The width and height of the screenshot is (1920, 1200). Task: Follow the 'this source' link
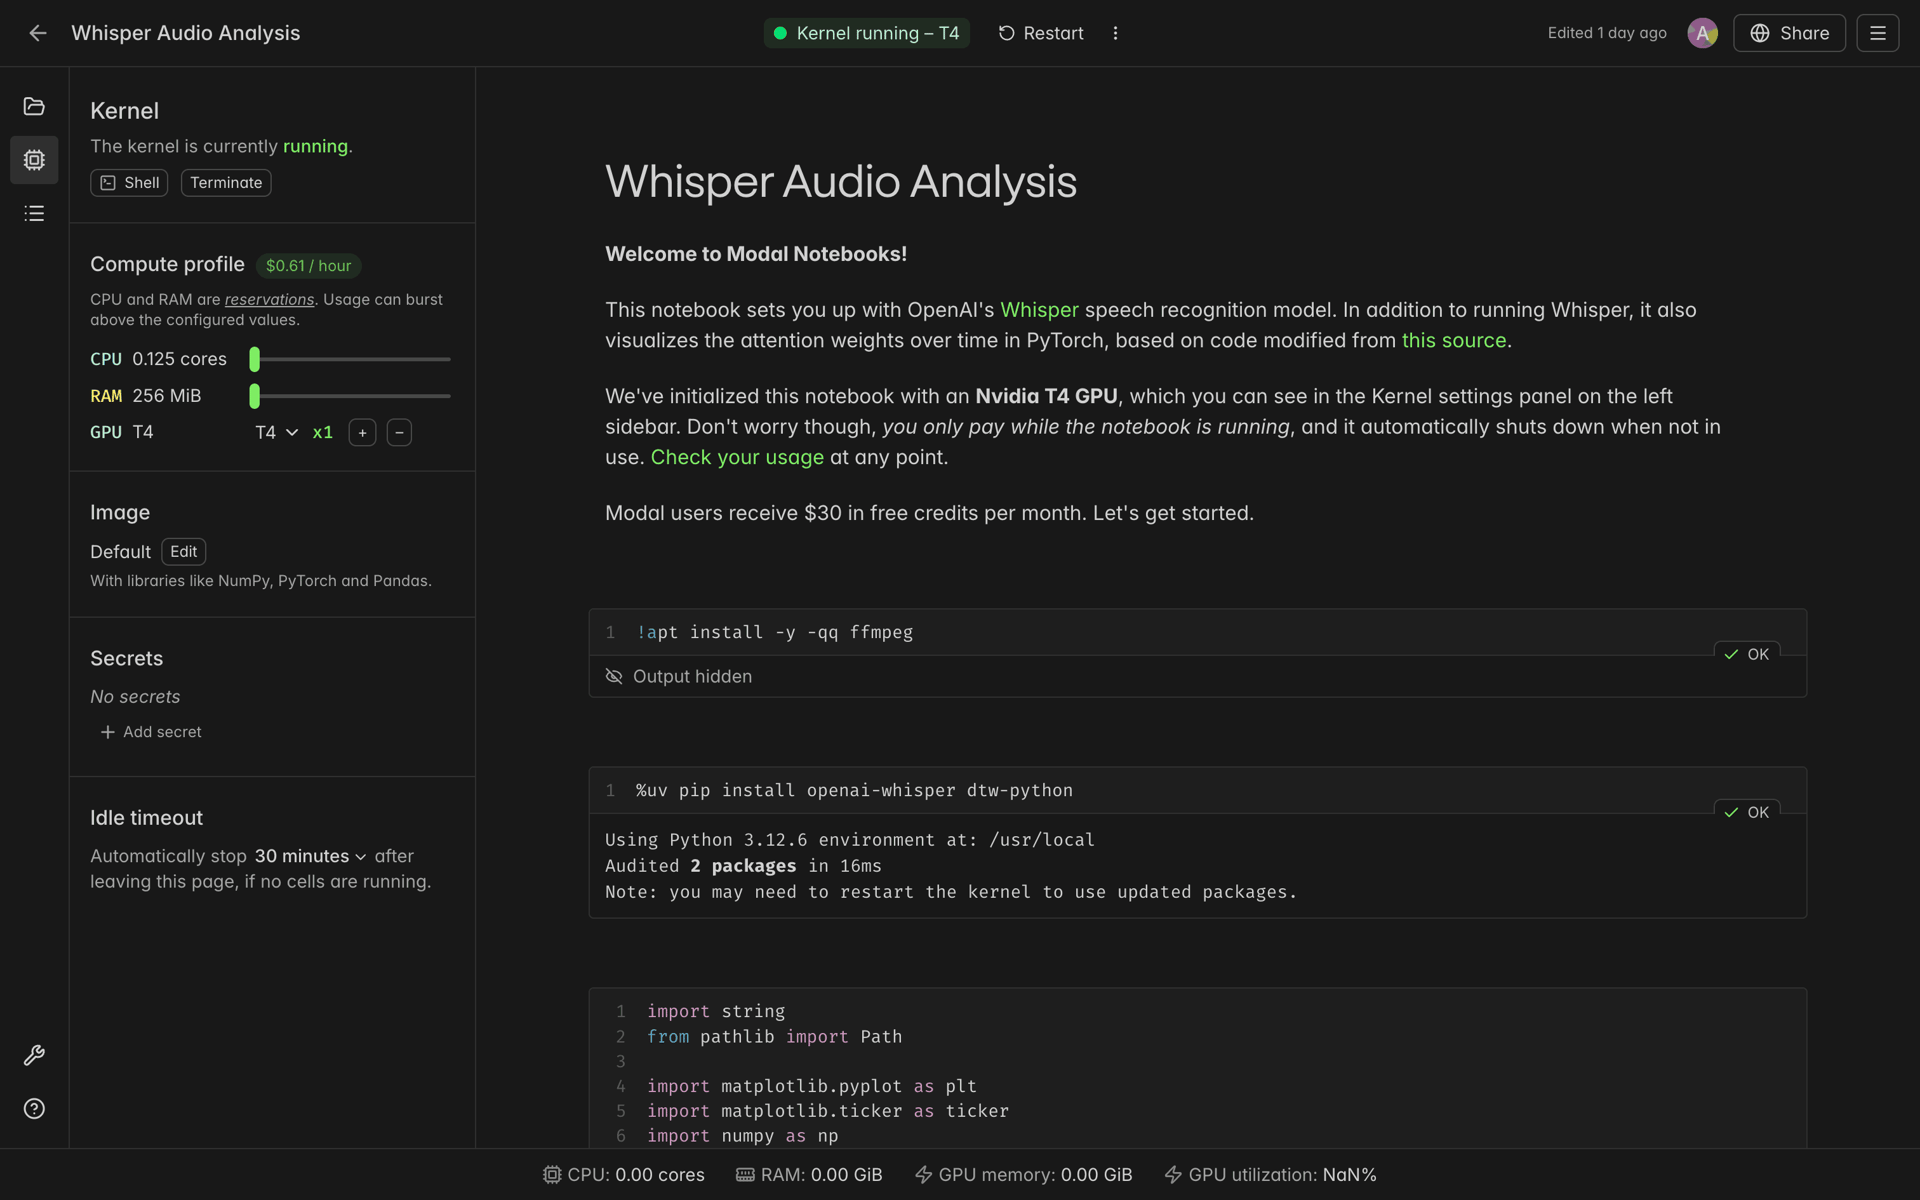[1453, 340]
